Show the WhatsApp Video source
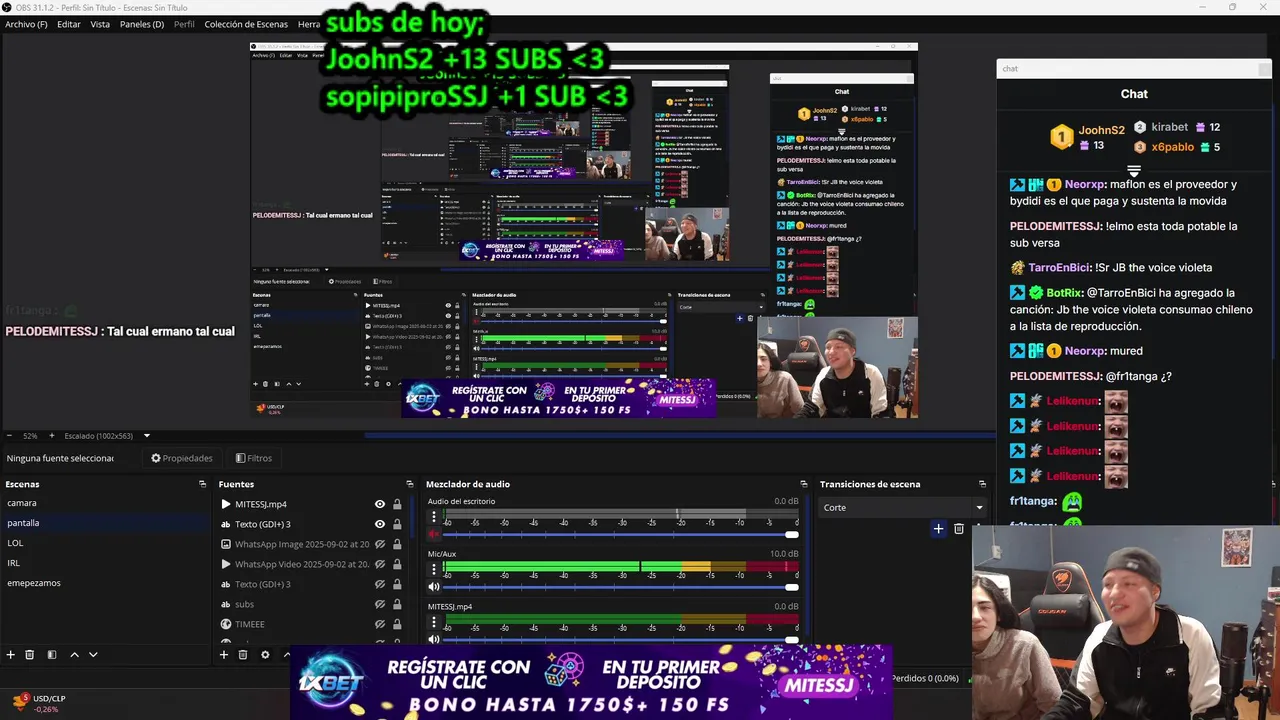 (x=380, y=564)
